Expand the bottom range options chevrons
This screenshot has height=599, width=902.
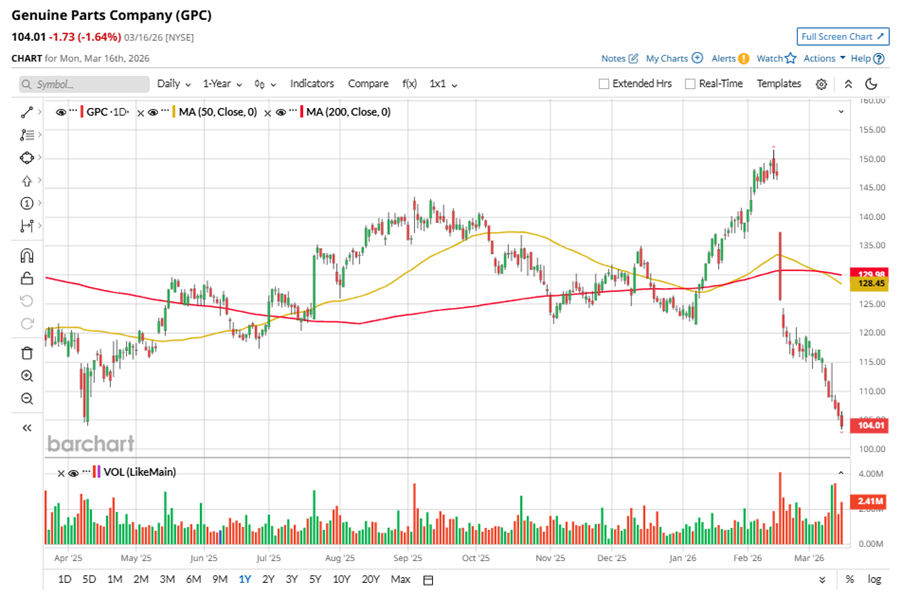(x=822, y=580)
